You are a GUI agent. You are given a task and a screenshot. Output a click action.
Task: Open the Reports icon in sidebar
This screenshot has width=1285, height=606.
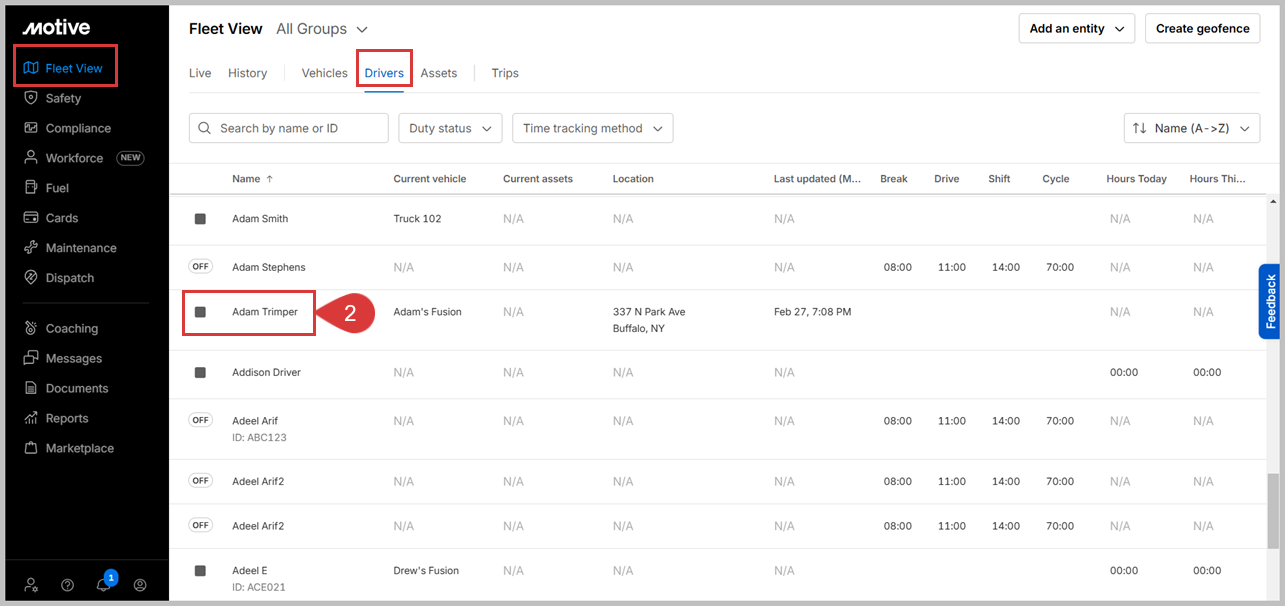31,418
